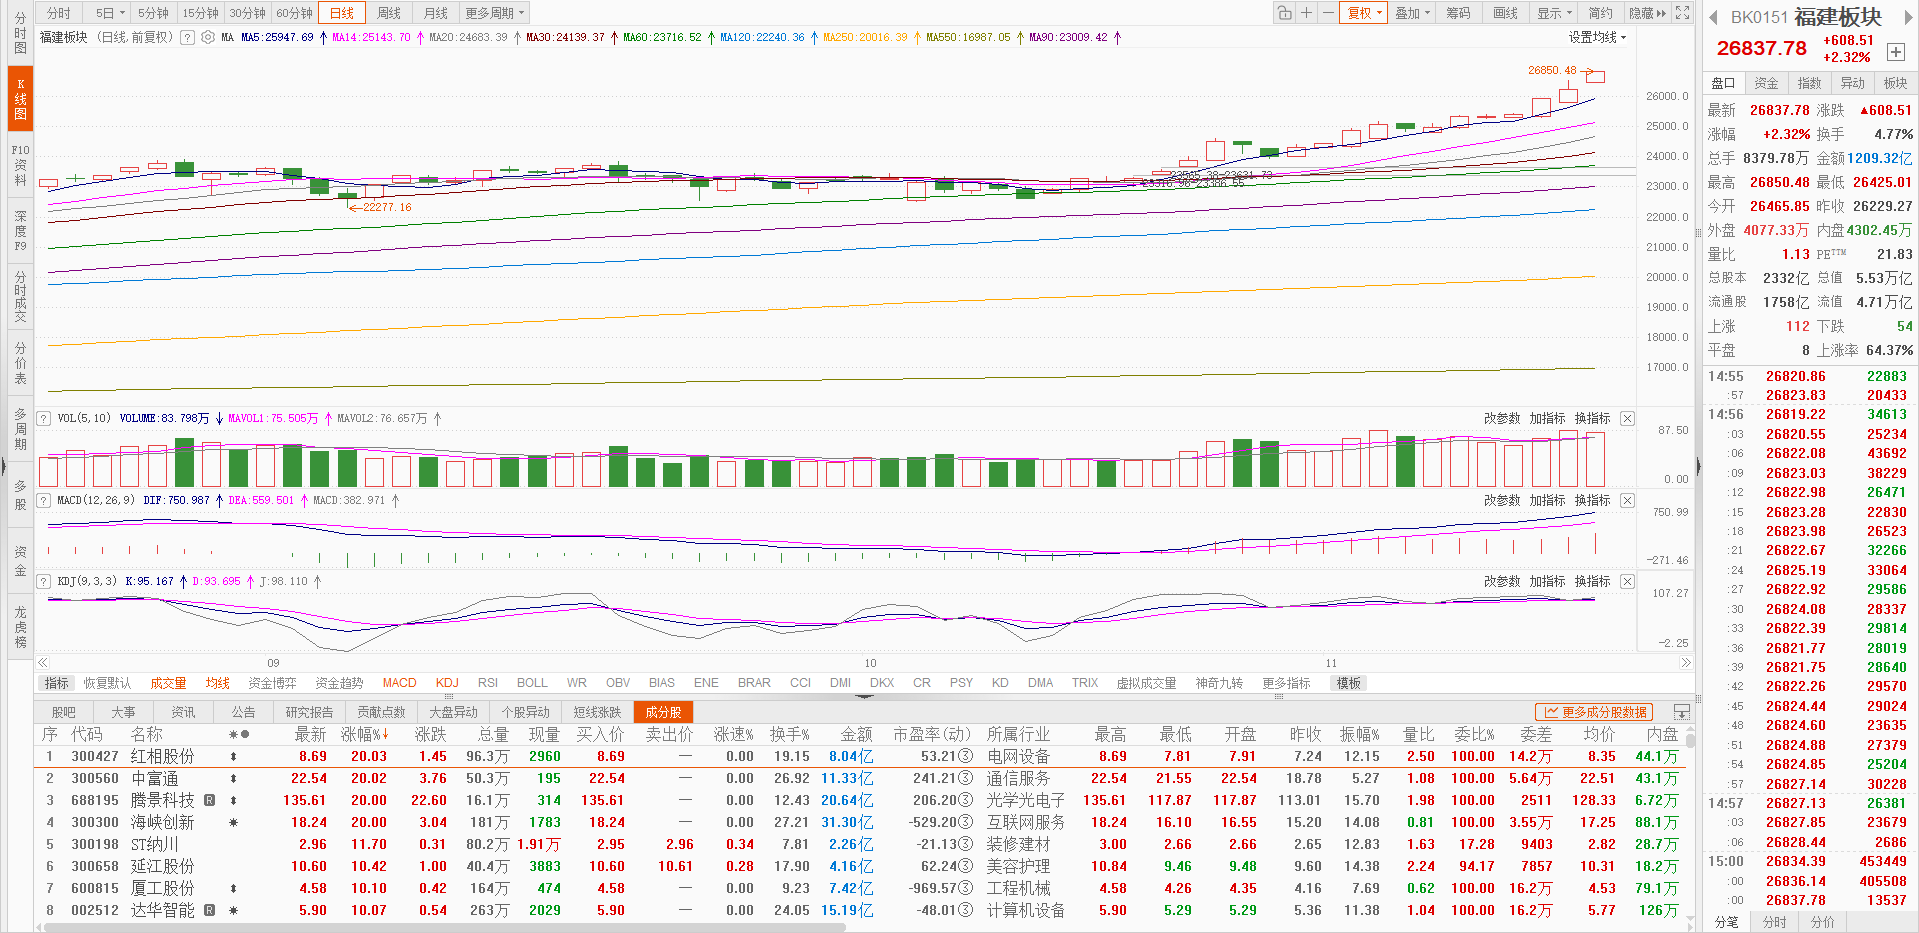Screen dimensions: 1919x933
Task: Zoom in chart with plus icon
Action: tap(1306, 13)
